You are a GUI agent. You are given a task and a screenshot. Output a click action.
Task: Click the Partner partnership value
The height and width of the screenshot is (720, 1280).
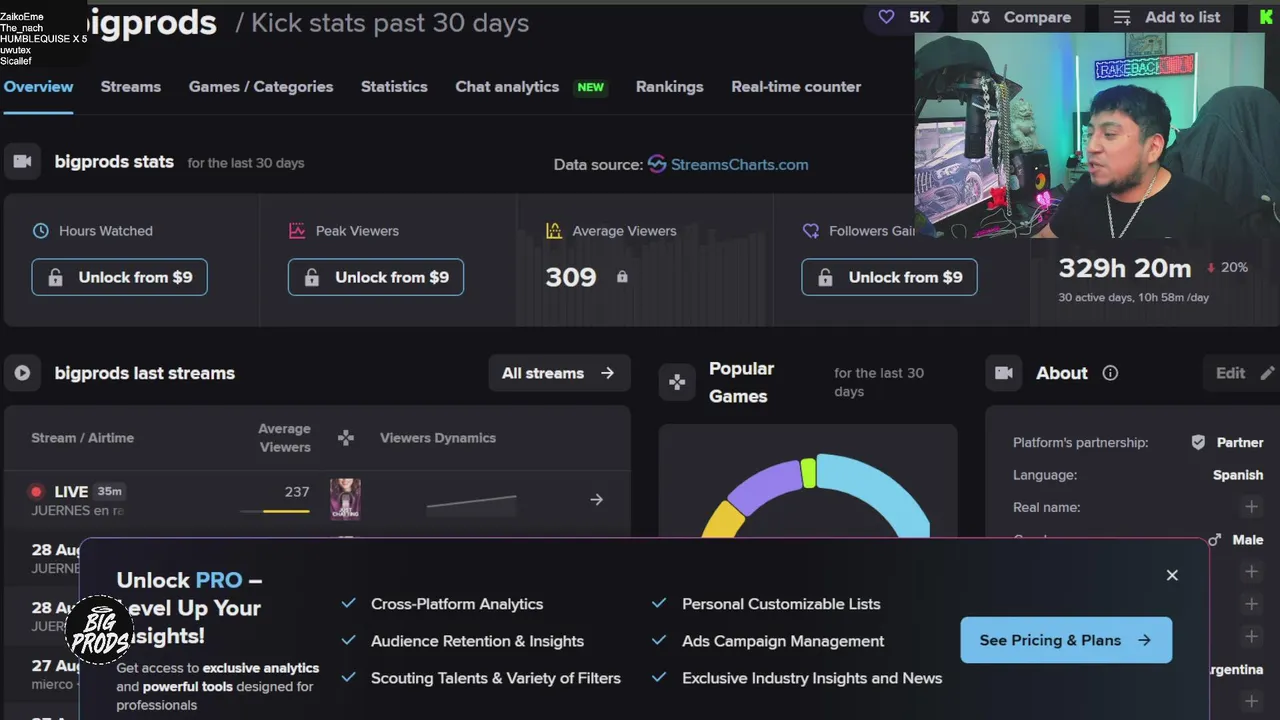click(1240, 443)
